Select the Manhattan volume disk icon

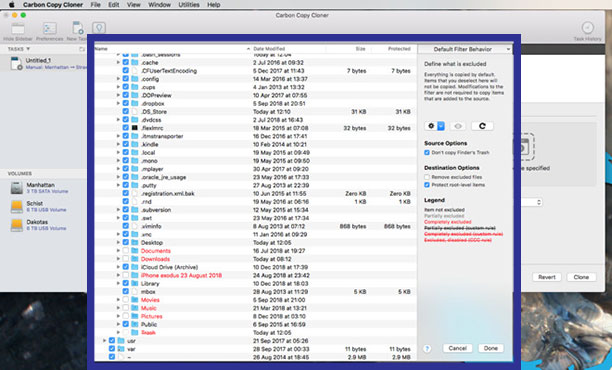point(17,188)
